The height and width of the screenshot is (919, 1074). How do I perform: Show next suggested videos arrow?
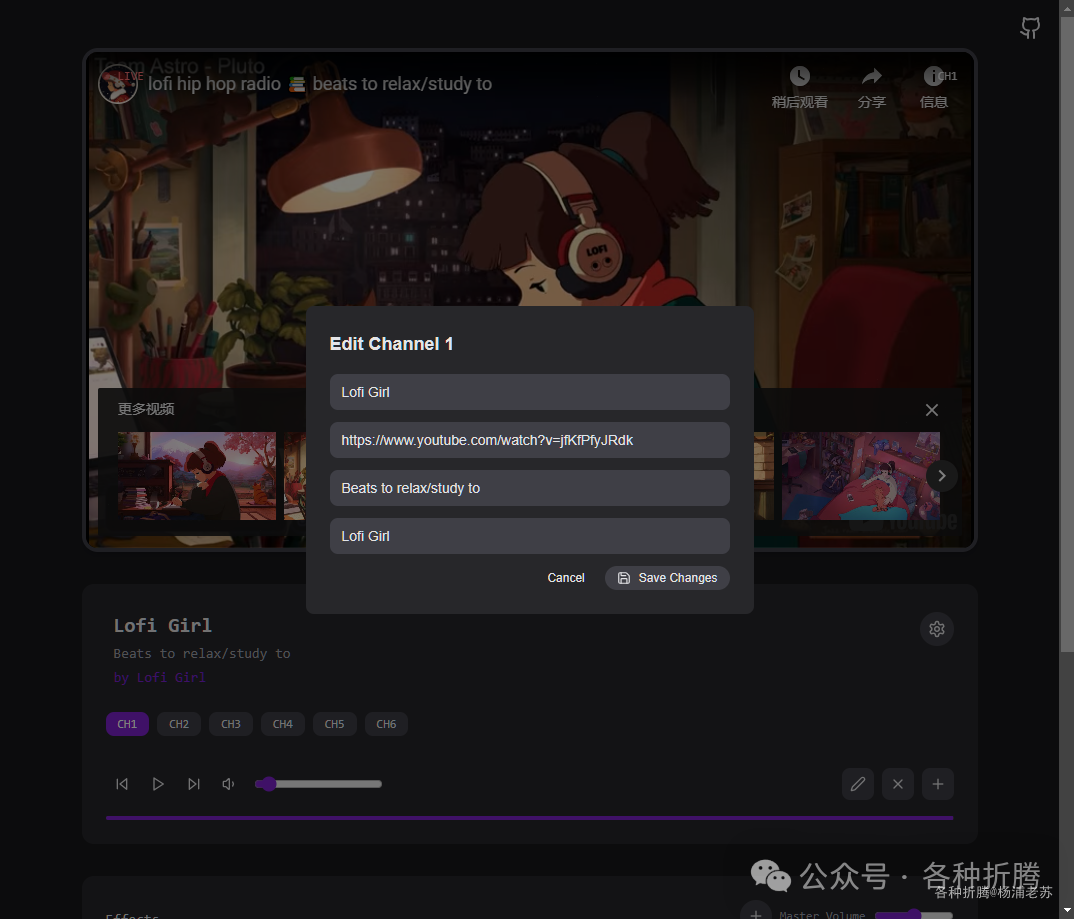[x=942, y=475]
